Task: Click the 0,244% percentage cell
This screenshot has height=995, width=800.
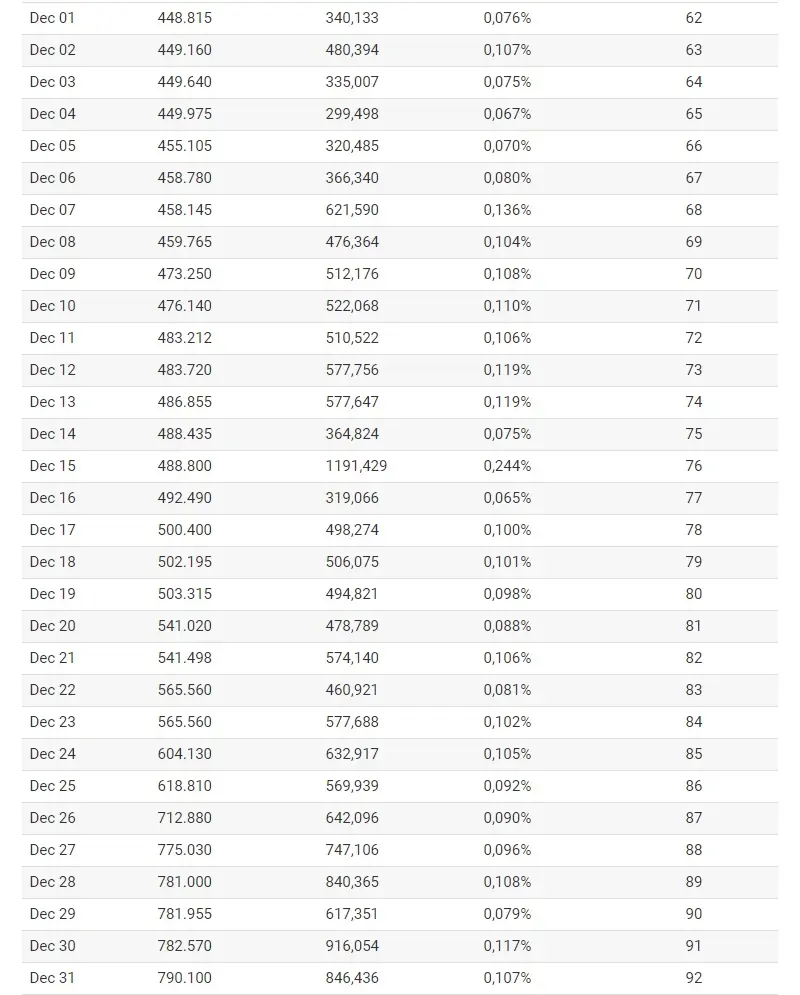Action: 507,466
